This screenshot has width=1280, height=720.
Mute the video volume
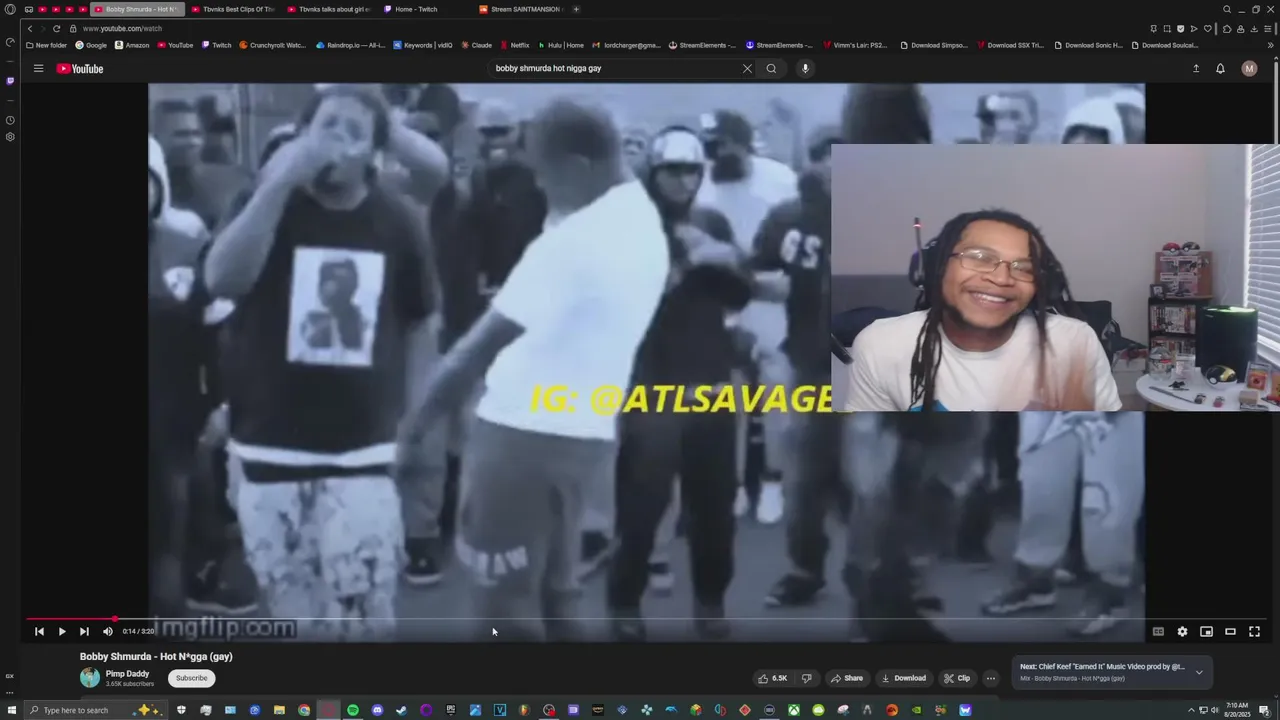pos(108,631)
